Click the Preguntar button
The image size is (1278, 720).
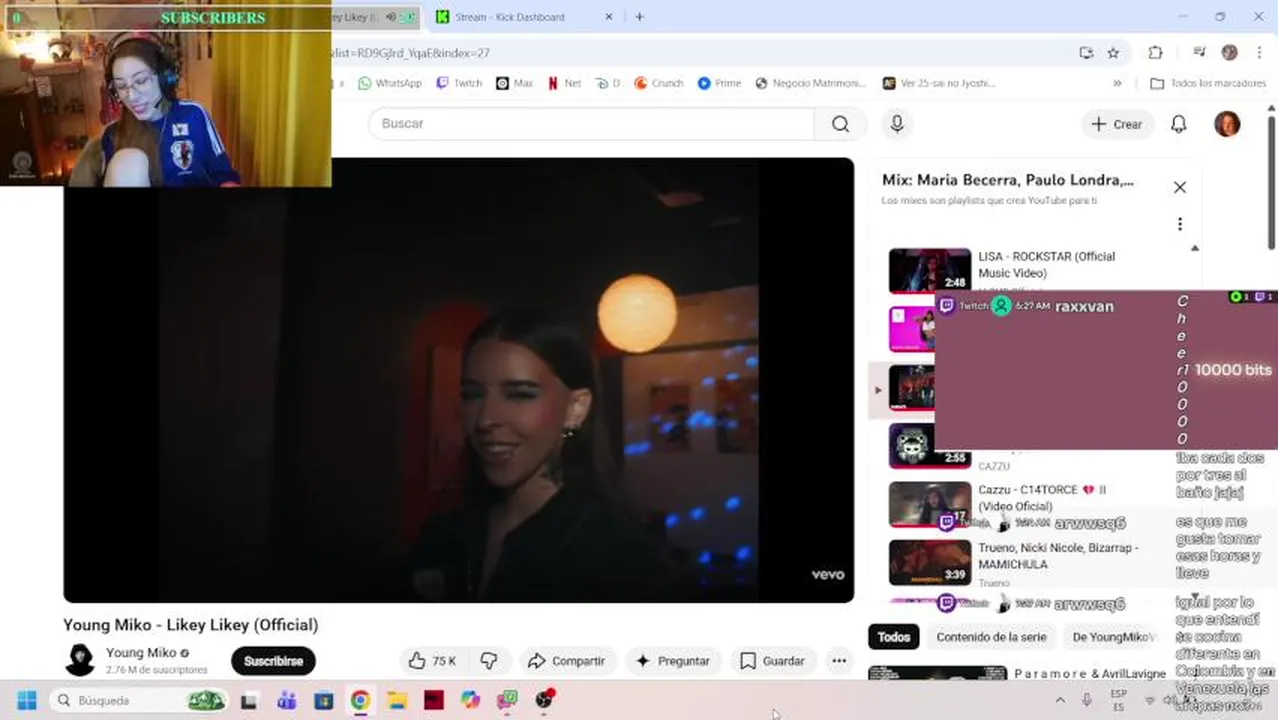(672, 661)
